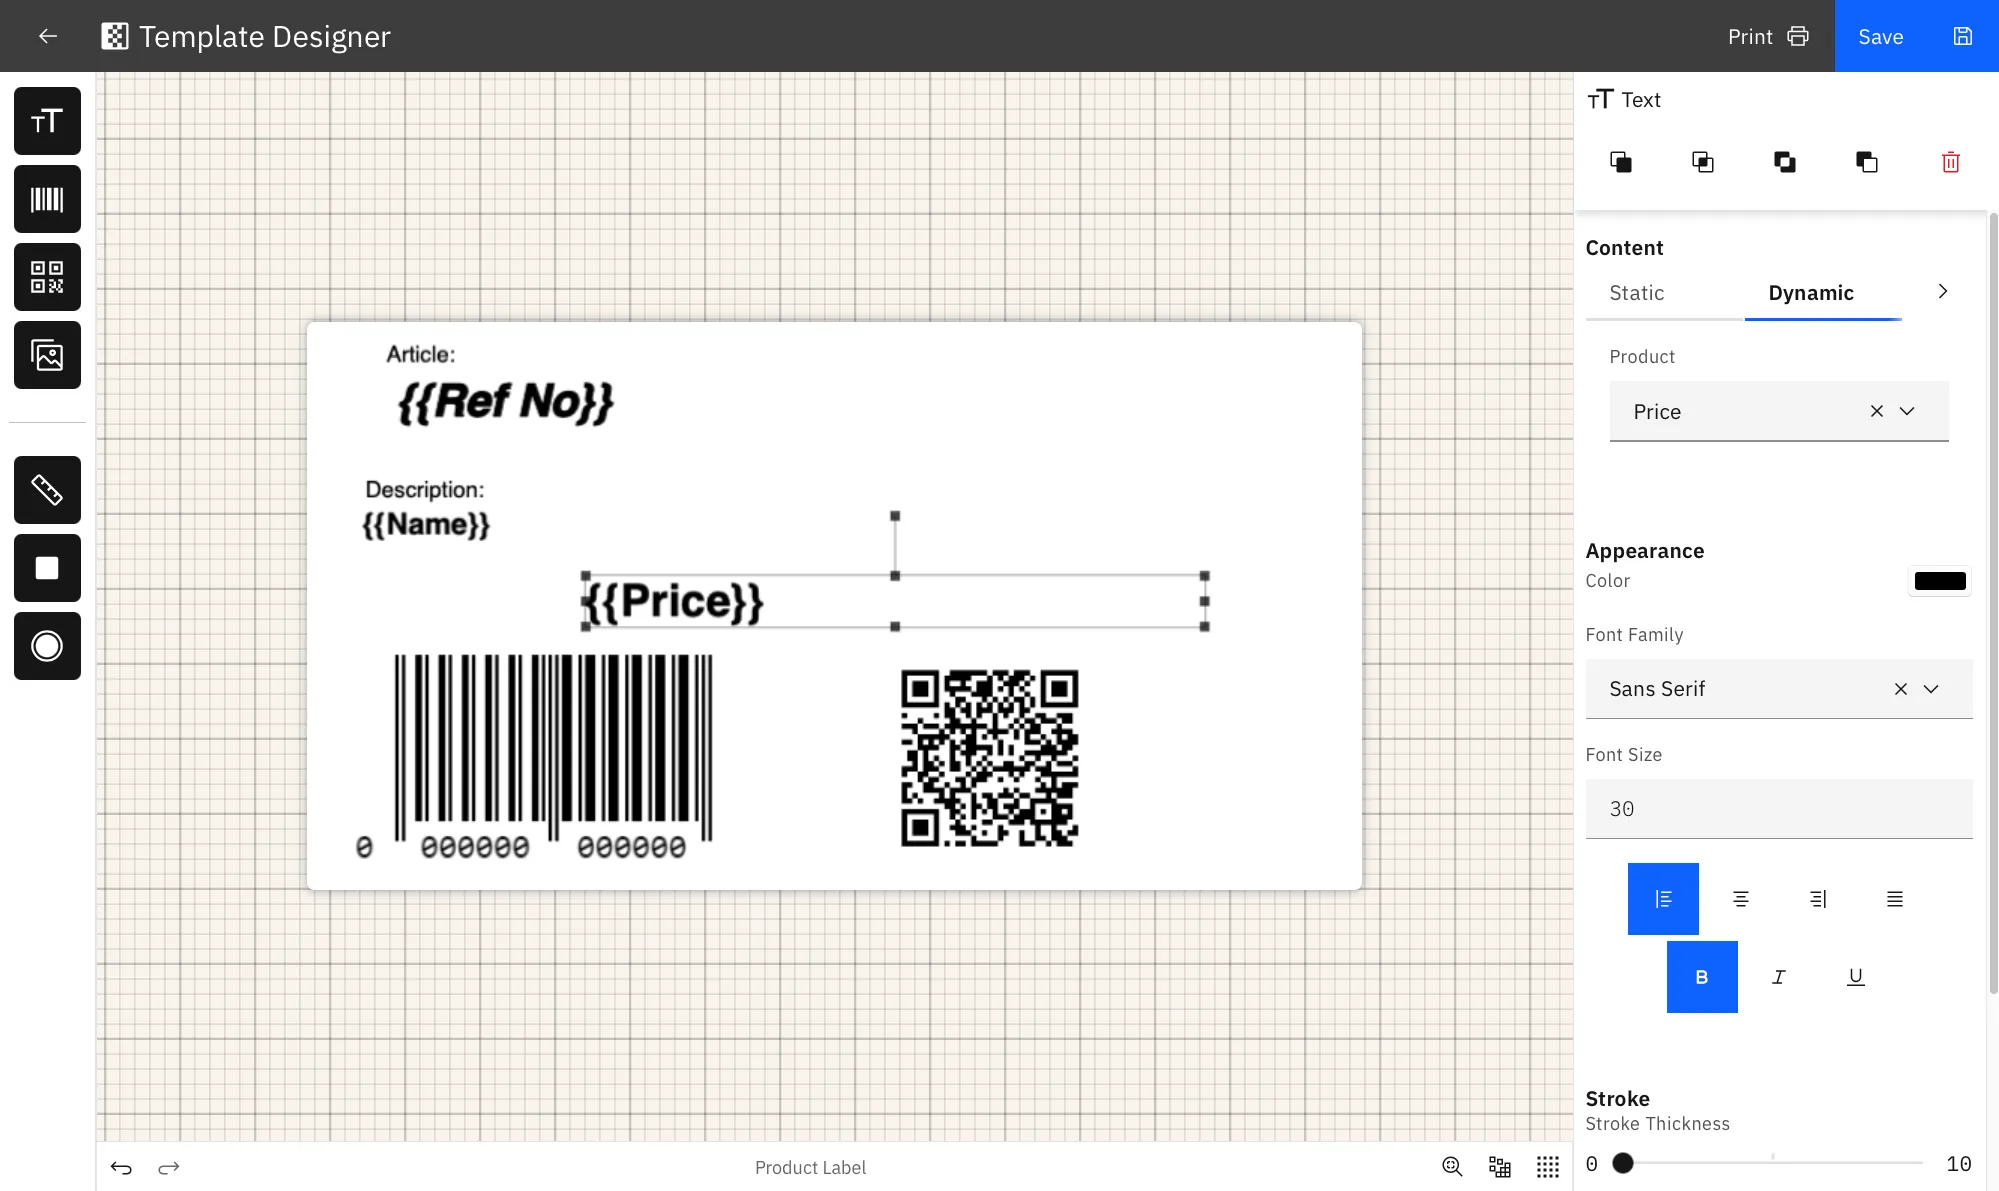Show next content tabs chevron

(1942, 291)
